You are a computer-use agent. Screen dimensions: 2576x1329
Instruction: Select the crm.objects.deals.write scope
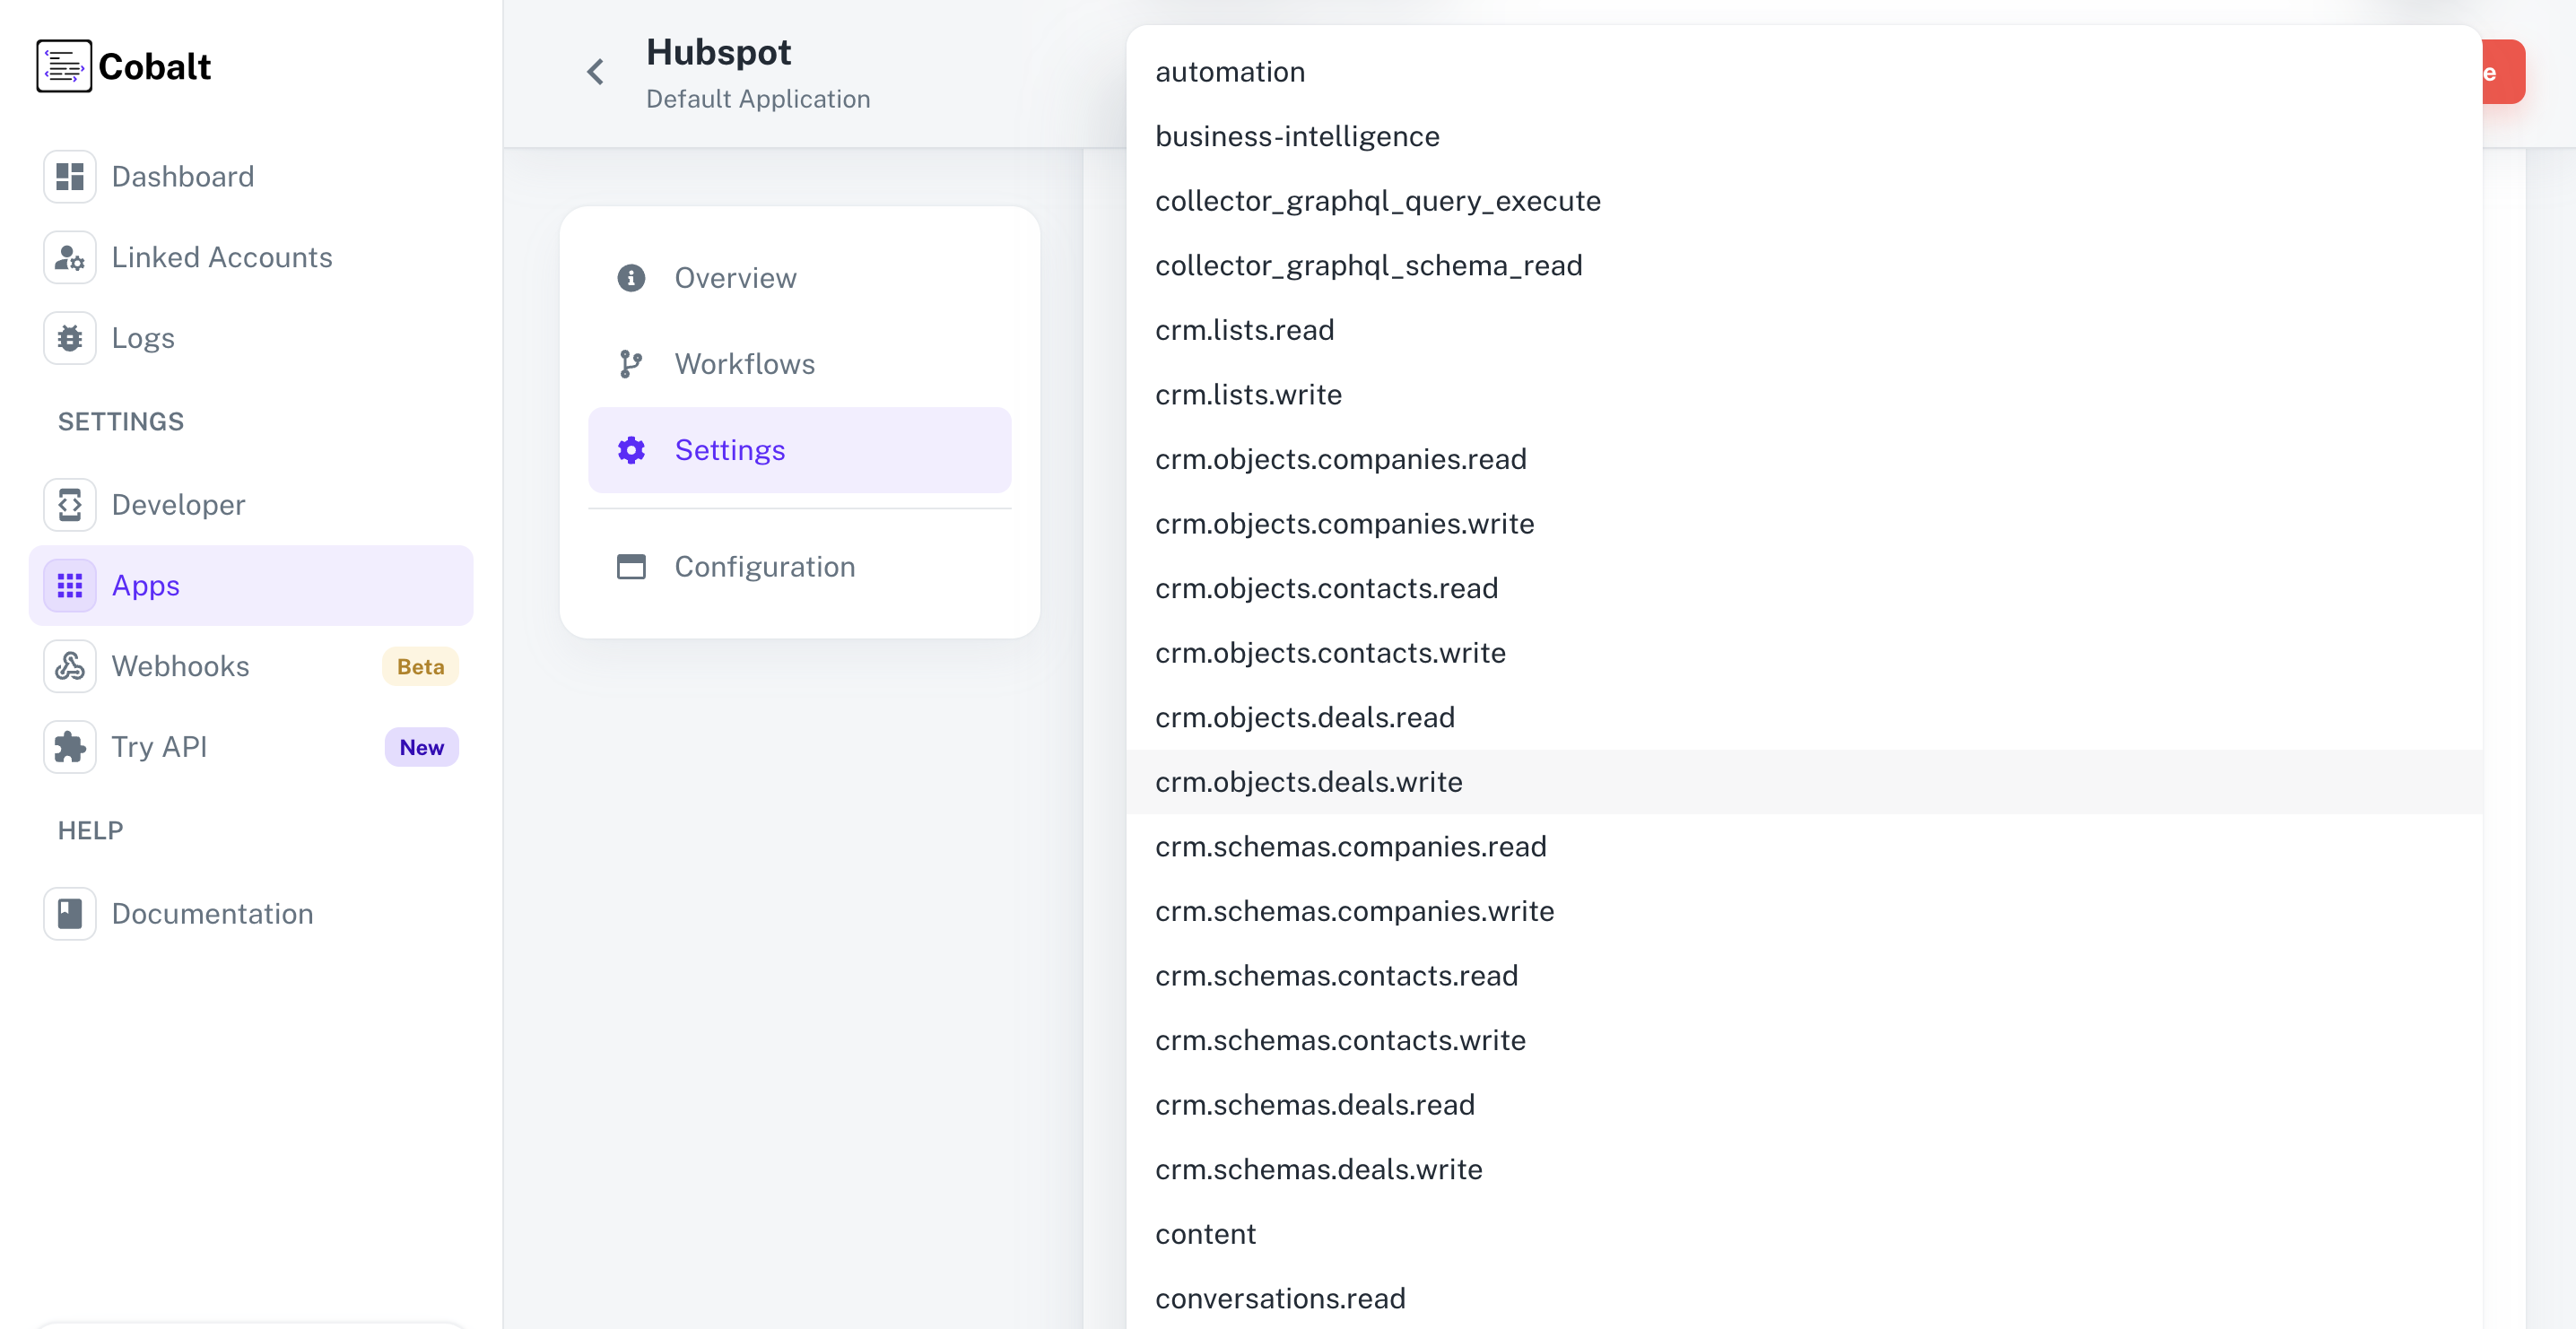(1309, 781)
